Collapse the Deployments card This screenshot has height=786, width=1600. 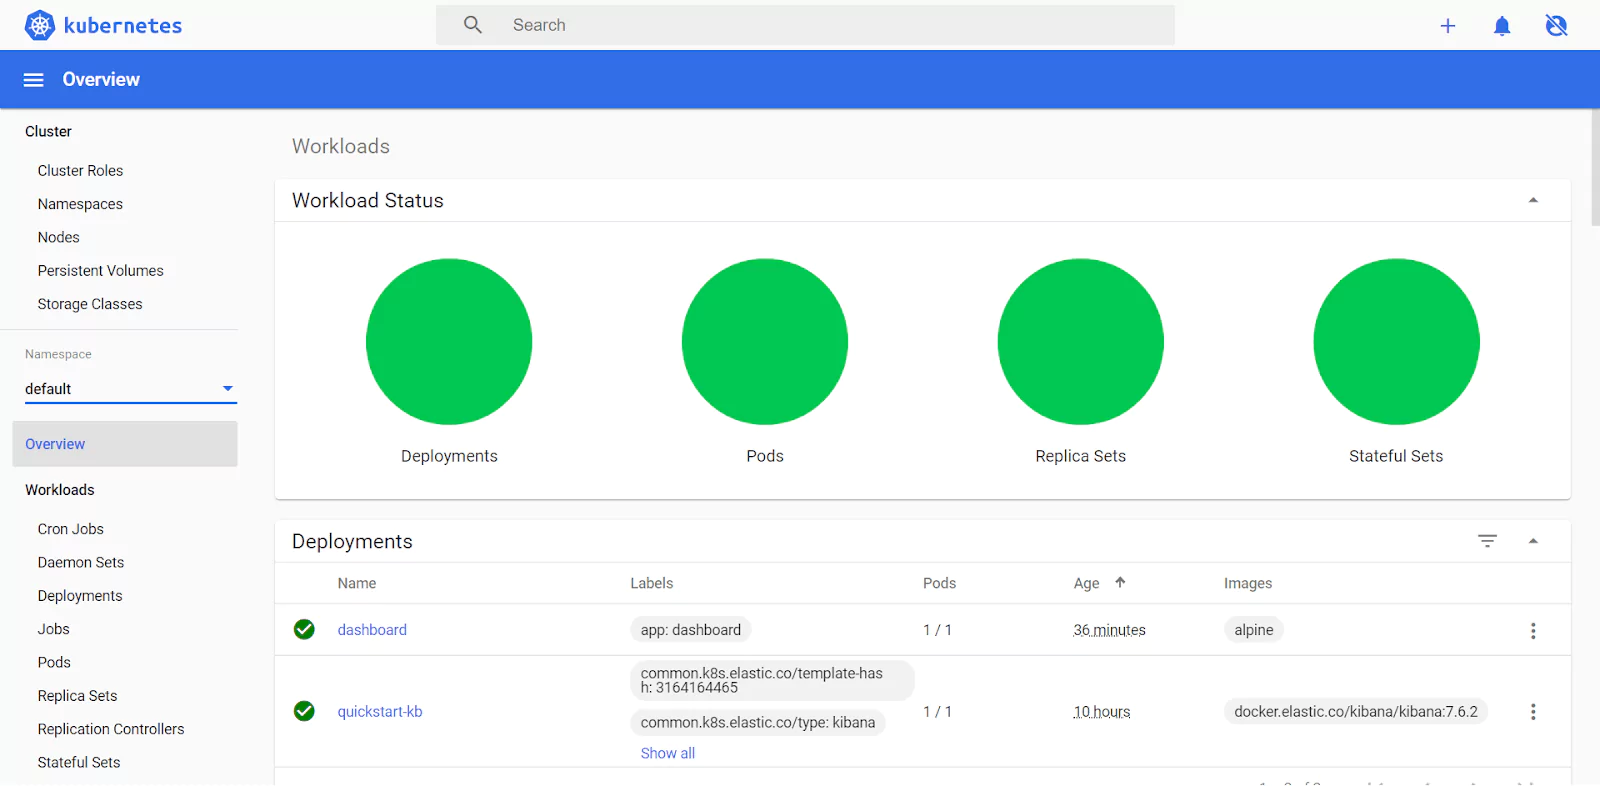tap(1533, 541)
